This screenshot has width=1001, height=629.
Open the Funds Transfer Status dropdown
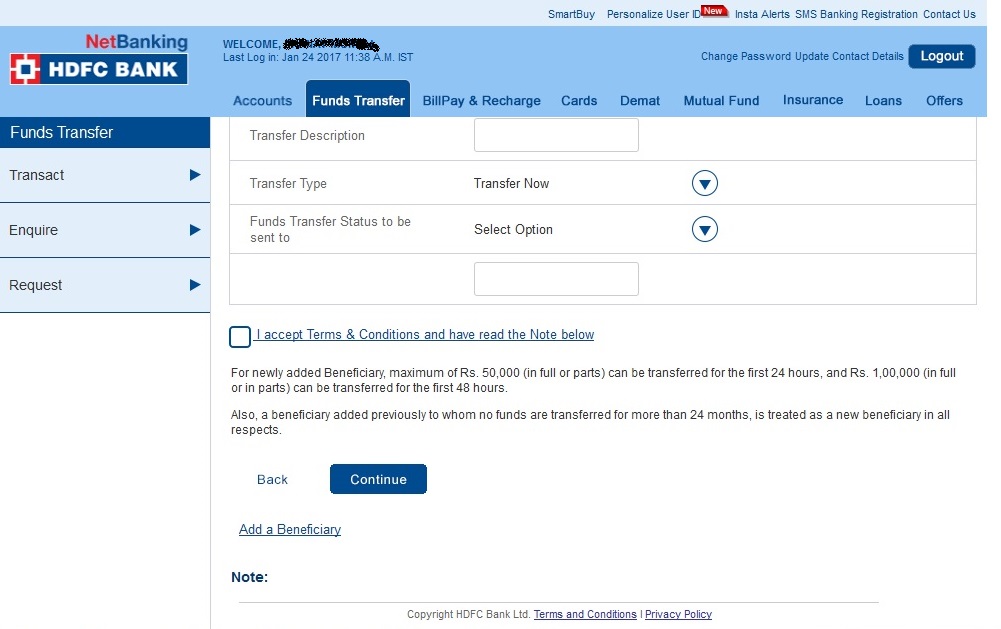[704, 229]
